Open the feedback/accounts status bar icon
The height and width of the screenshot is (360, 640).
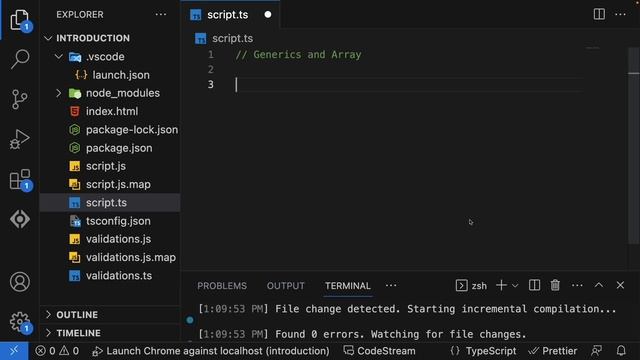point(596,351)
